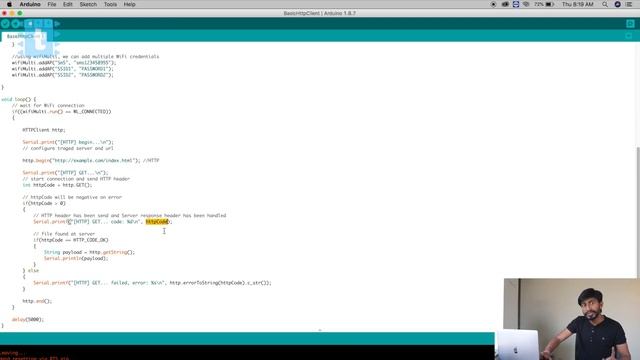The width and height of the screenshot is (640, 360).
Task: Click the highlighted httpCode word
Action: point(157,222)
